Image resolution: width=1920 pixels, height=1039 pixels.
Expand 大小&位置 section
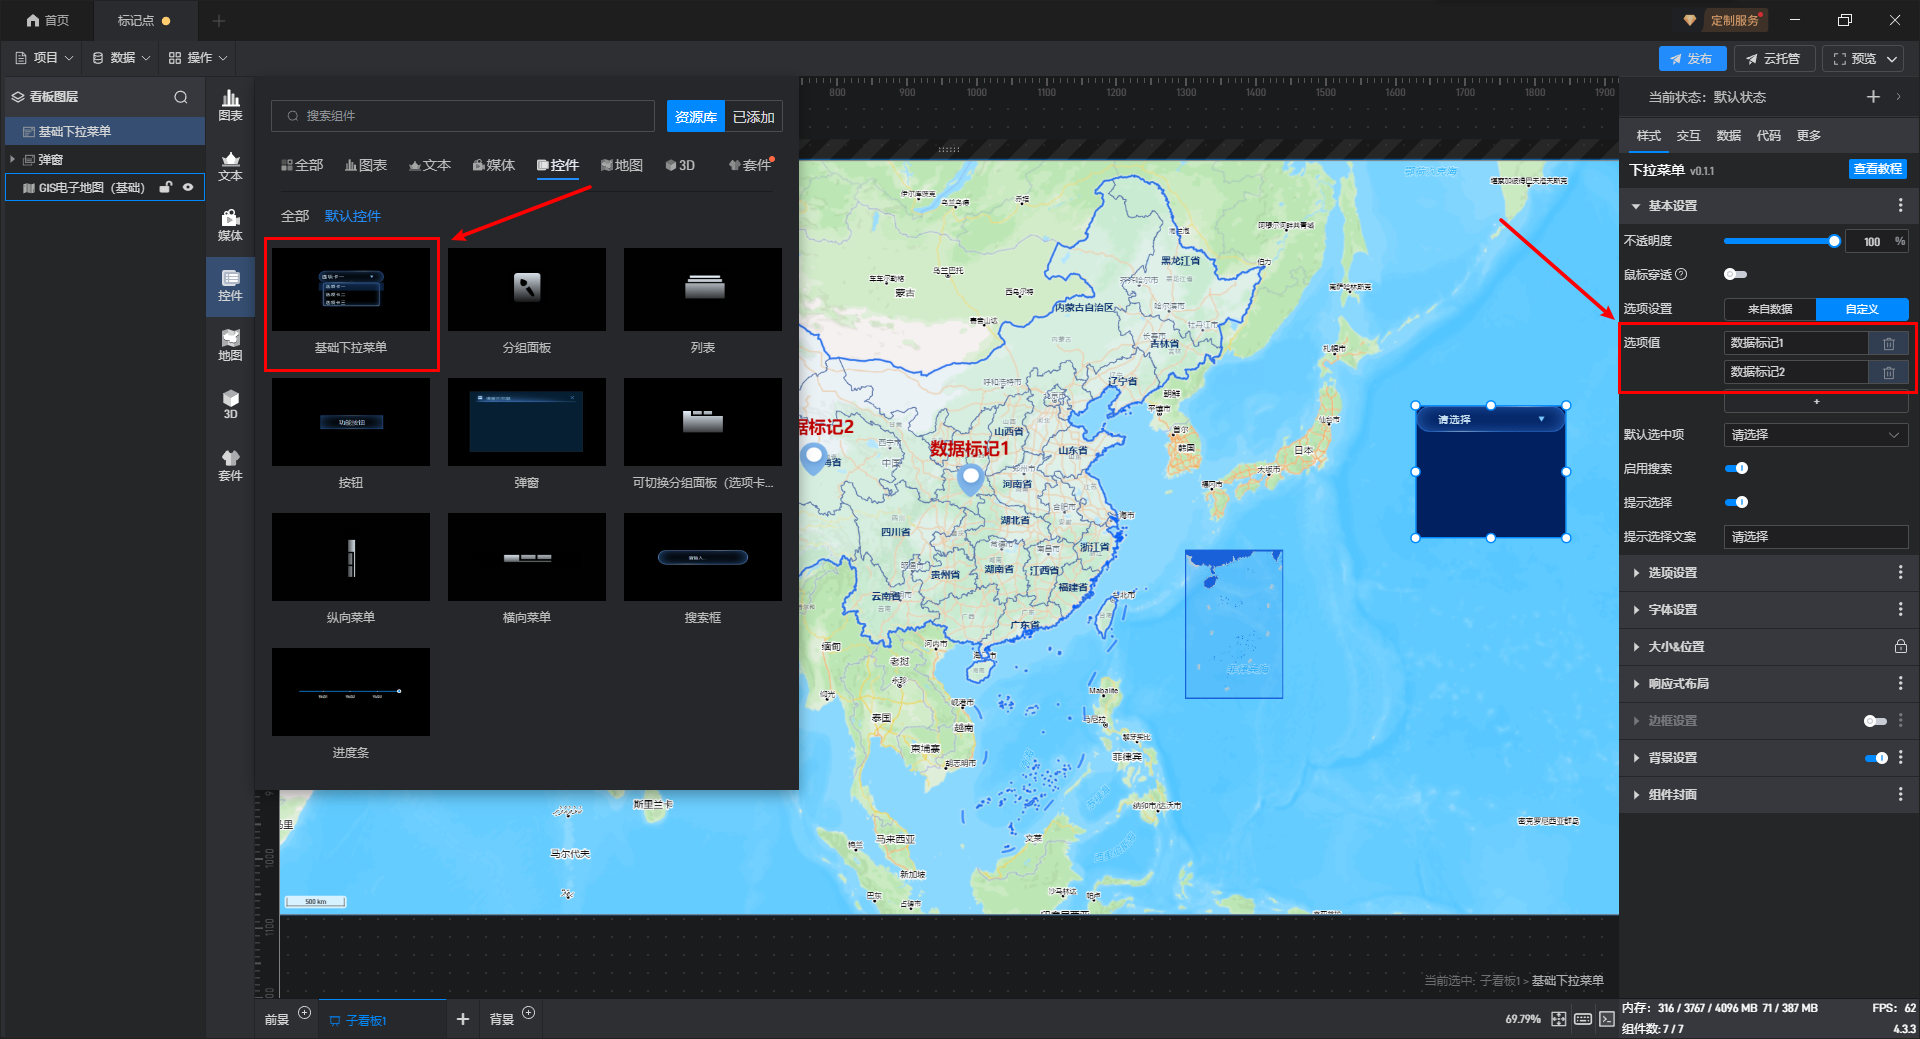[1636, 646]
